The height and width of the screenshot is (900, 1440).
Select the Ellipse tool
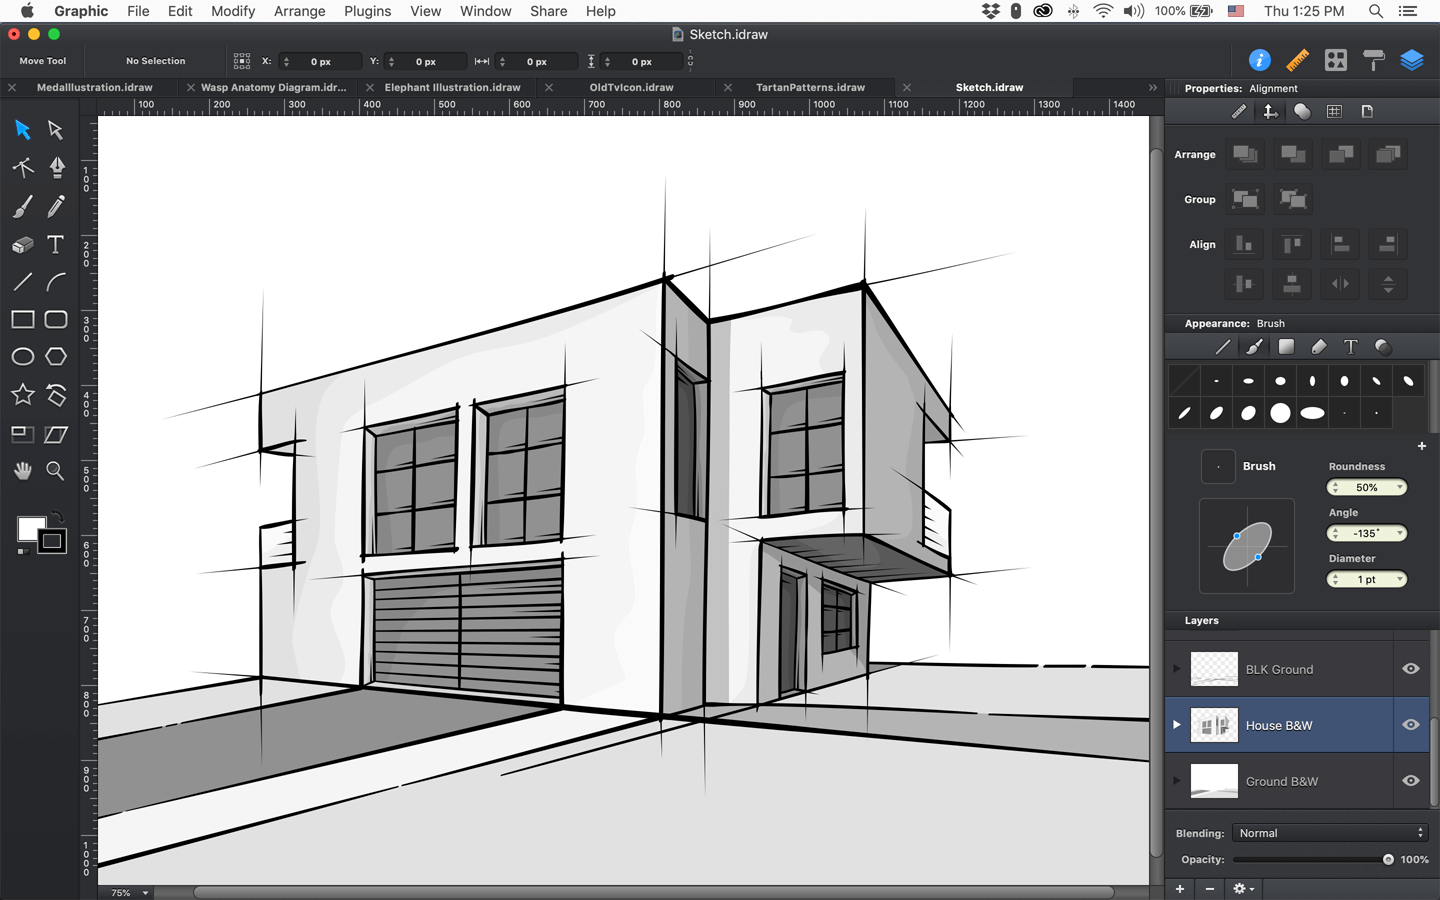pyautogui.click(x=22, y=356)
